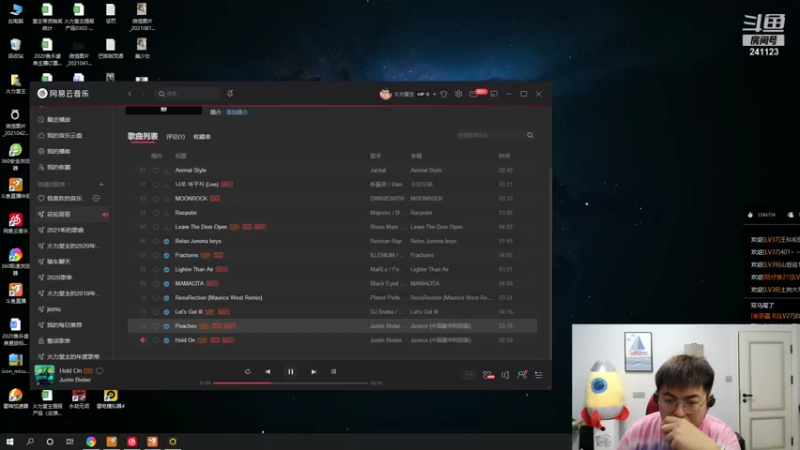The height and width of the screenshot is (450, 800).
Task: Click the playlist search magnifier icon
Action: point(530,135)
